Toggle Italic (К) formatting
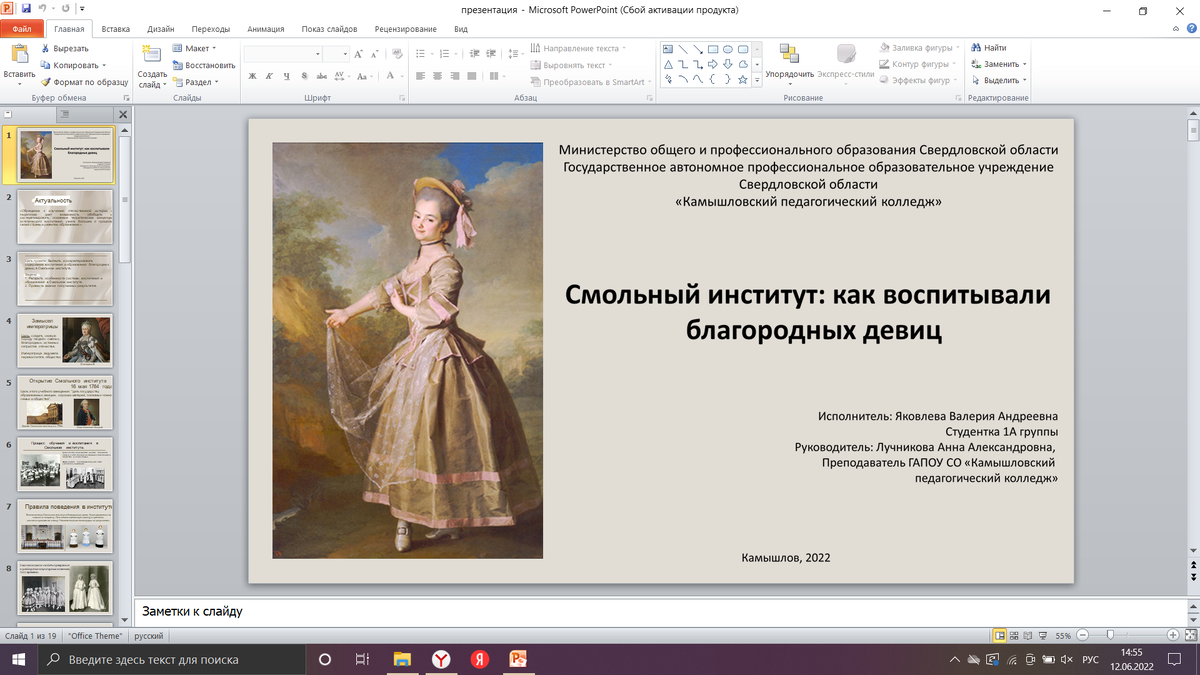 (270, 77)
